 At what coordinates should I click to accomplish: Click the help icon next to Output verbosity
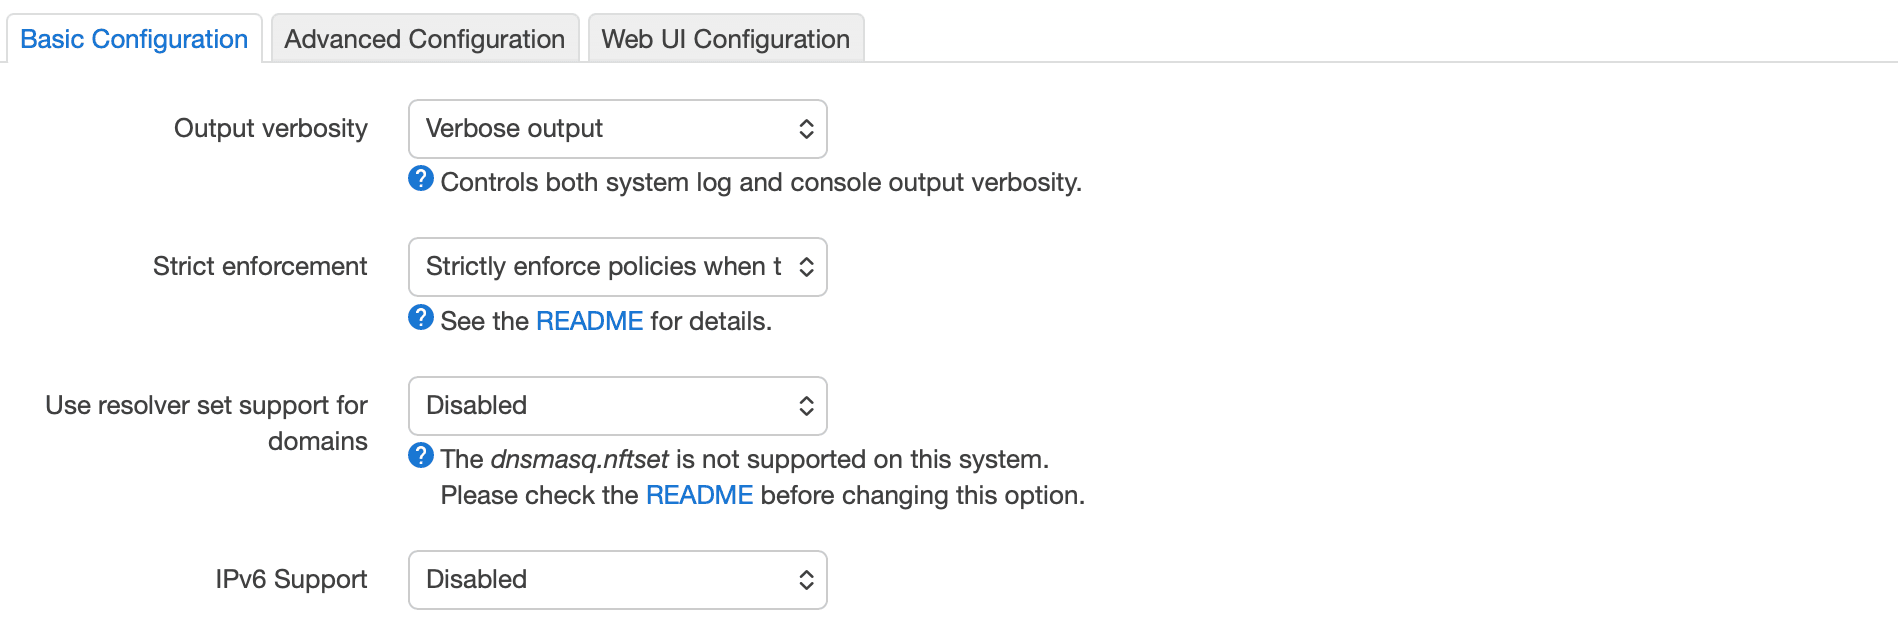[420, 180]
